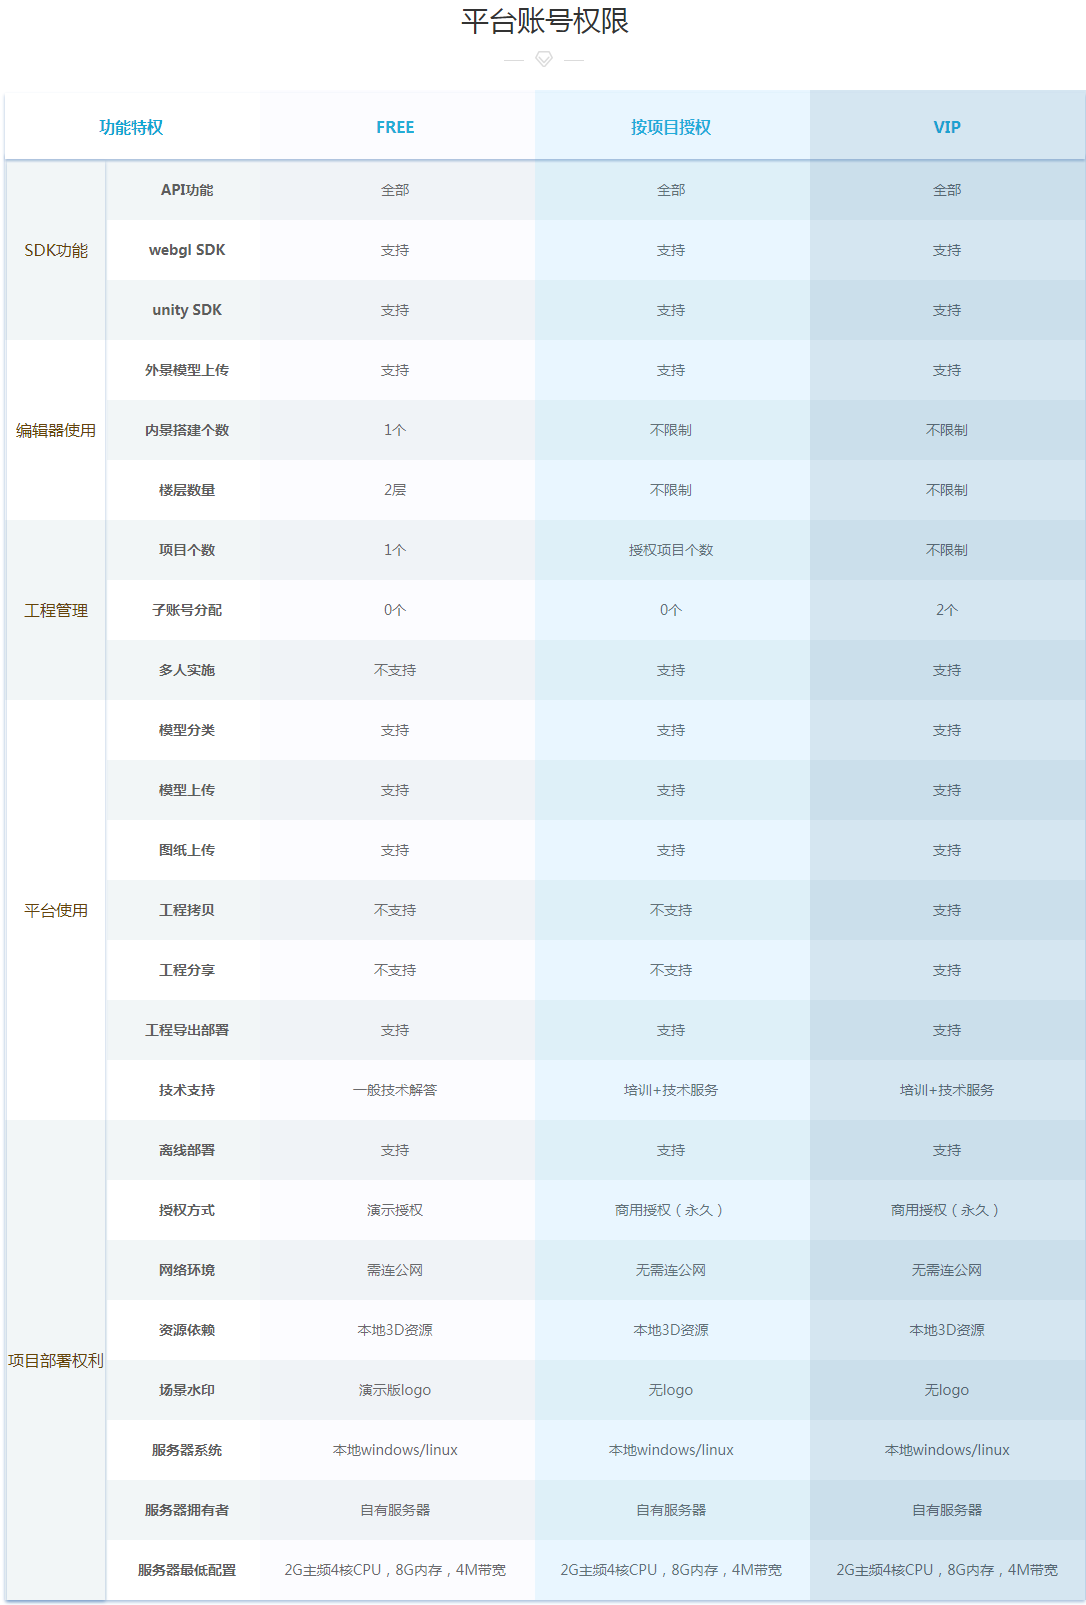
Task: Click 按项目授权 培训+技术服务 cell
Action: [x=671, y=1090]
